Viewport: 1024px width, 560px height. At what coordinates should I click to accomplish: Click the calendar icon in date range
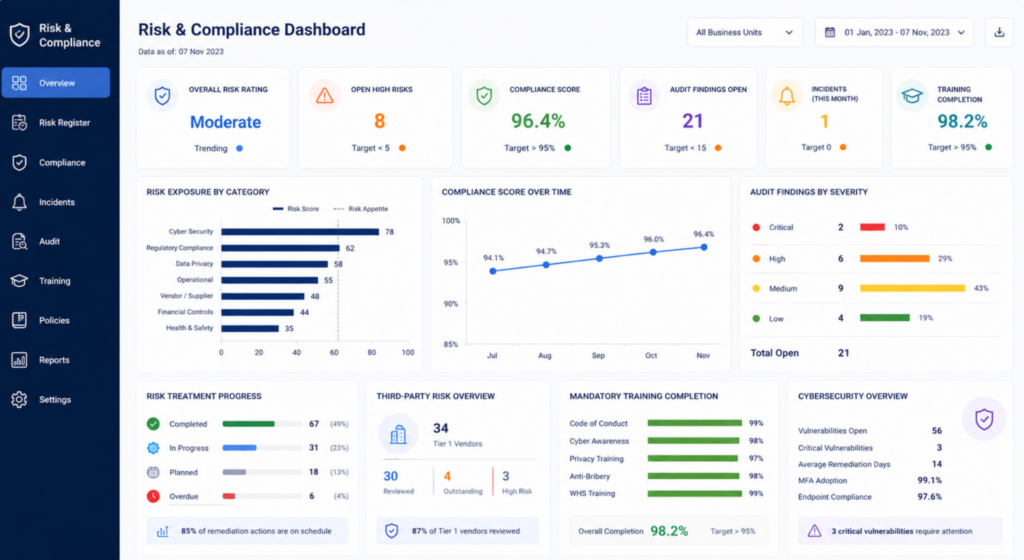(x=830, y=32)
